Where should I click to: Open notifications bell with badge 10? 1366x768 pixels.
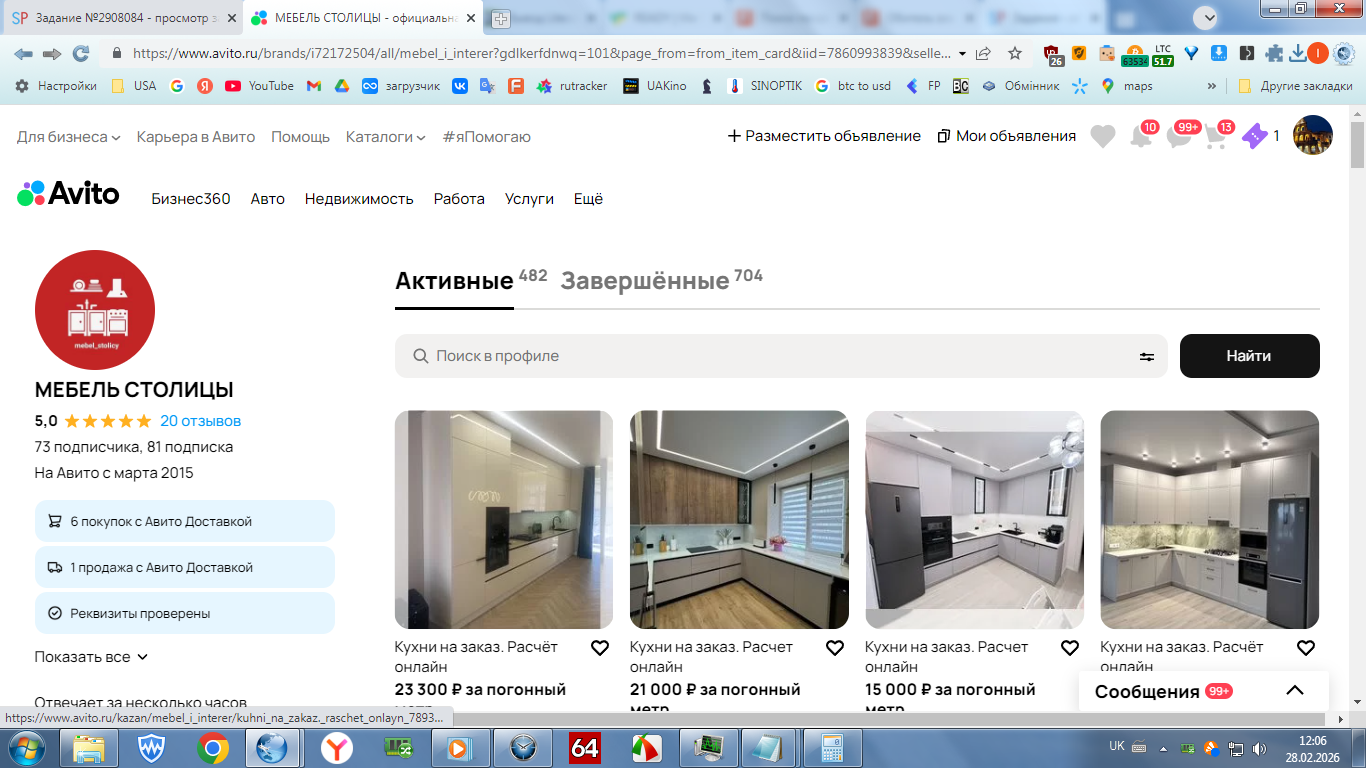point(1141,136)
